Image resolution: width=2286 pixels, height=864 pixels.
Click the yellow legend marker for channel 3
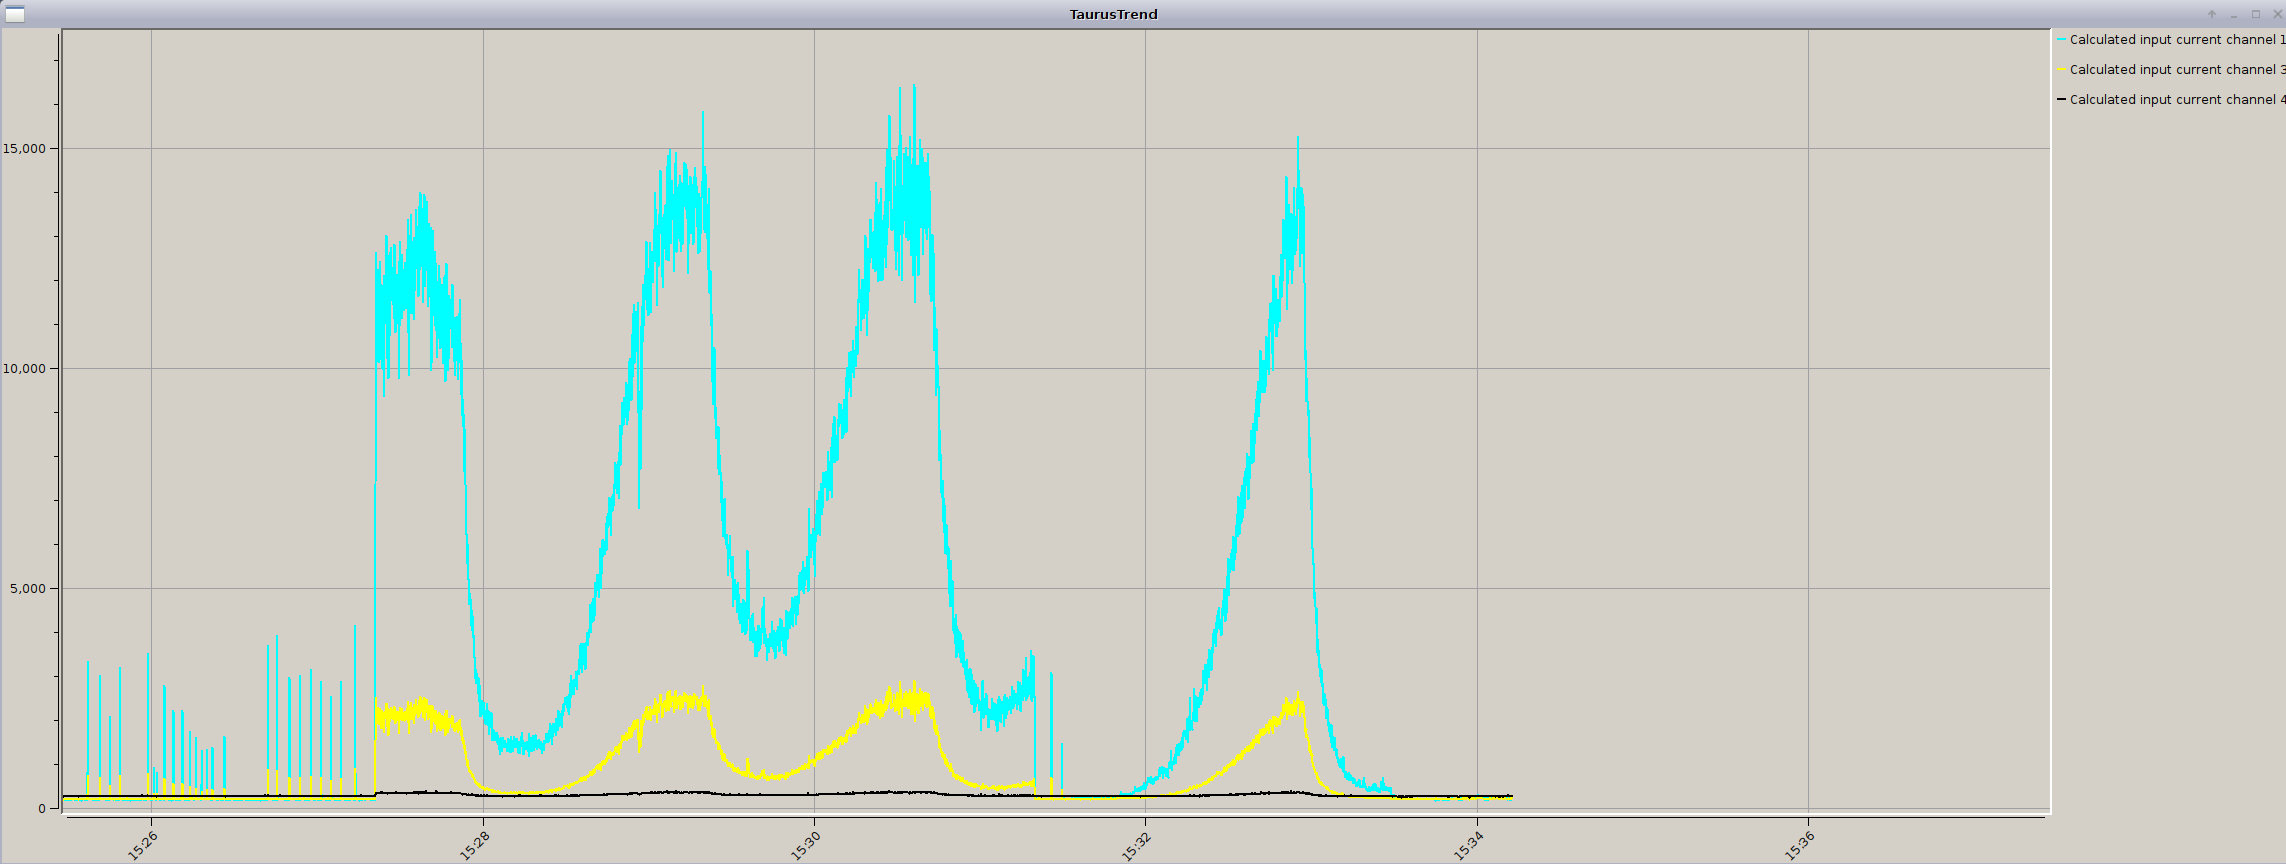2061,70
